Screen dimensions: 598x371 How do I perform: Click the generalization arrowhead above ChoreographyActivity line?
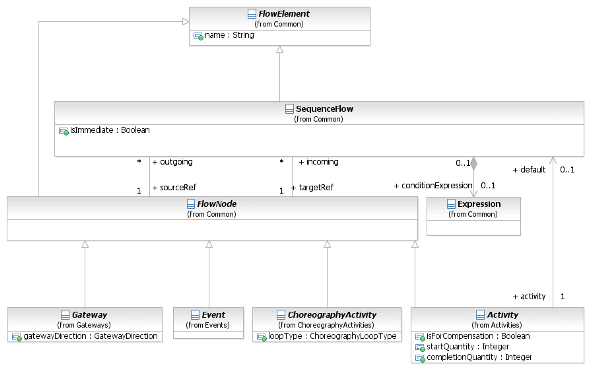pyautogui.click(x=327, y=244)
